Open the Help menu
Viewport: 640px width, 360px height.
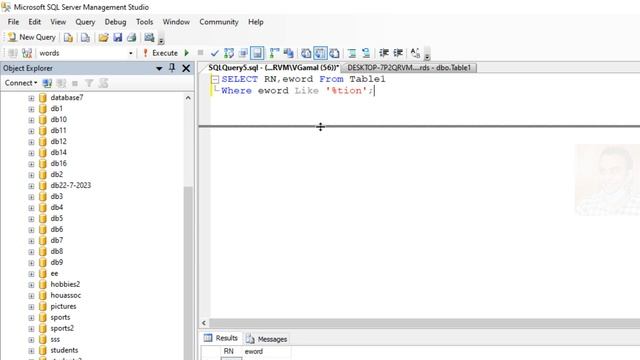click(x=256, y=22)
